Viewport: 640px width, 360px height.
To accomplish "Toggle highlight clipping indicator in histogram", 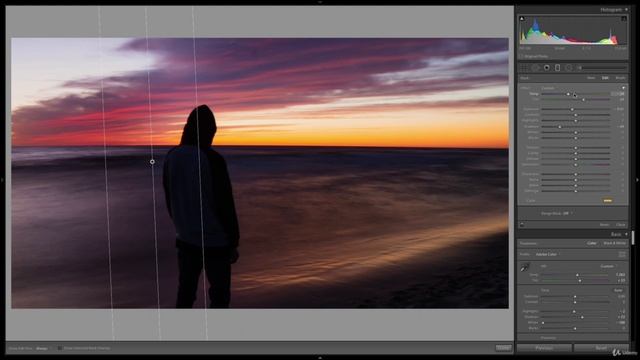I will 624,19.
